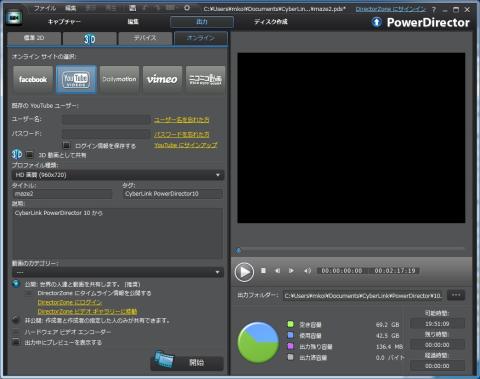Click the output folder path field
Screen dimensions: 480x379
(x=363, y=295)
